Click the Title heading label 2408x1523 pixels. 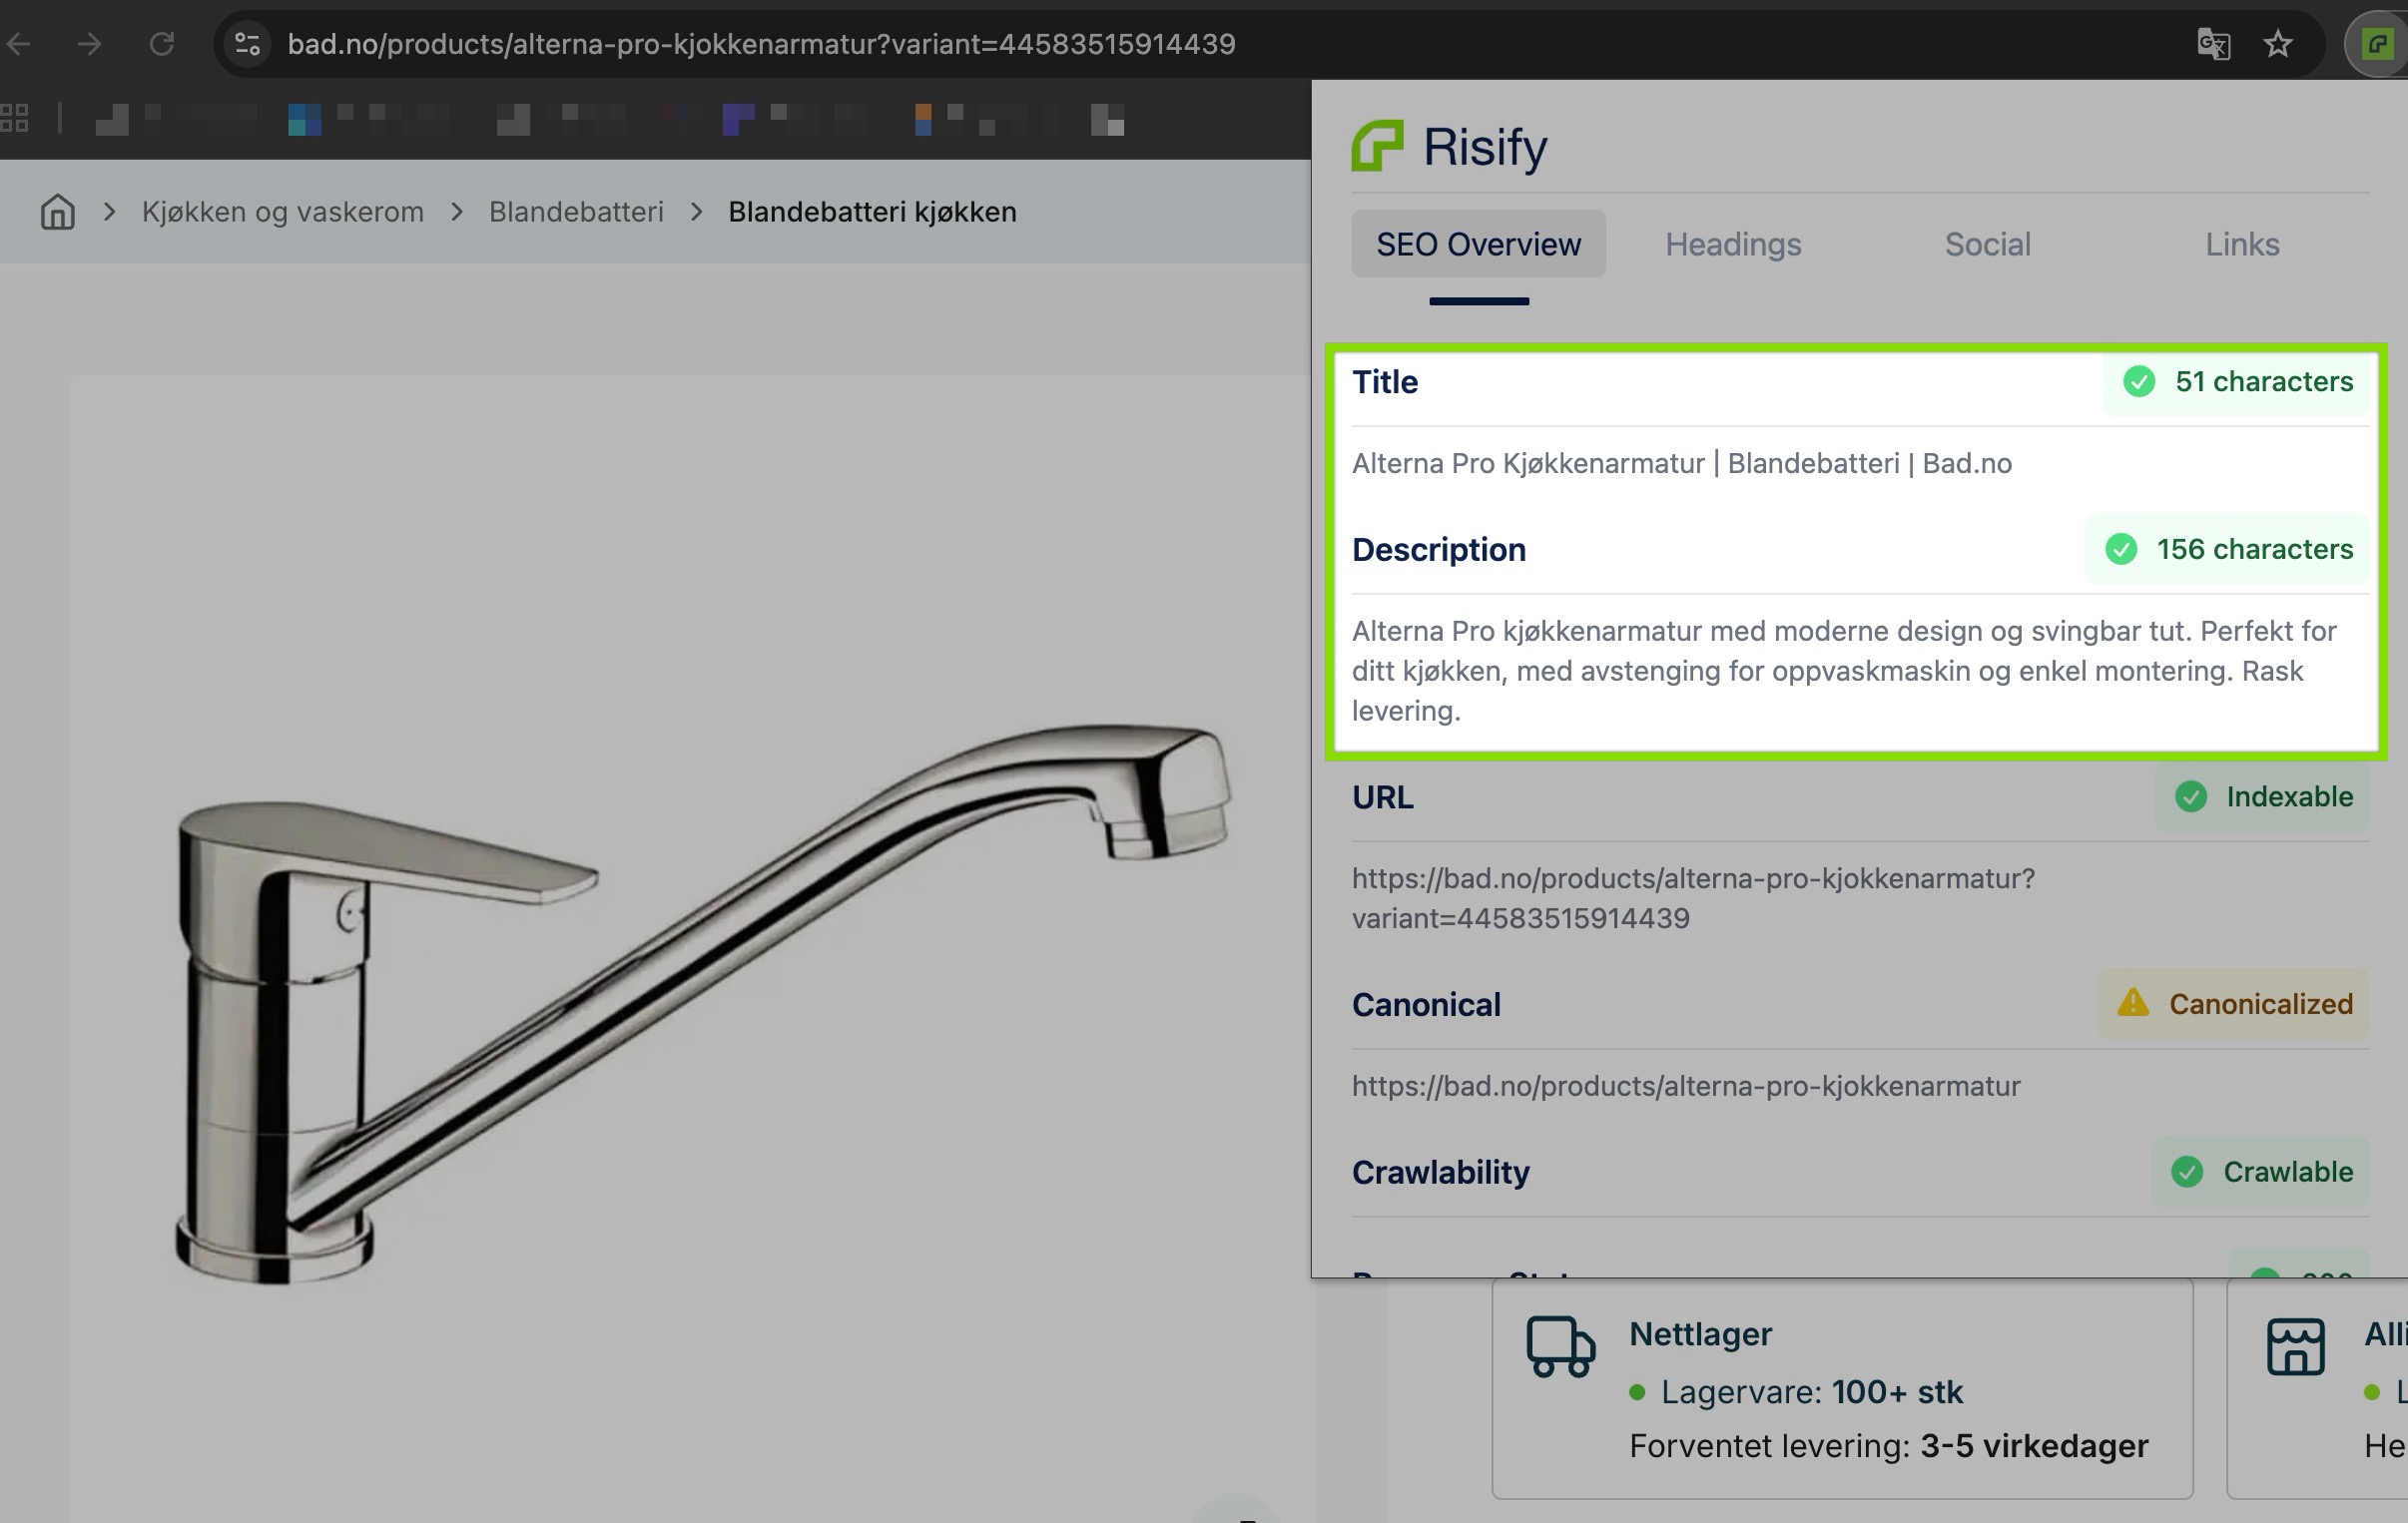(1384, 382)
